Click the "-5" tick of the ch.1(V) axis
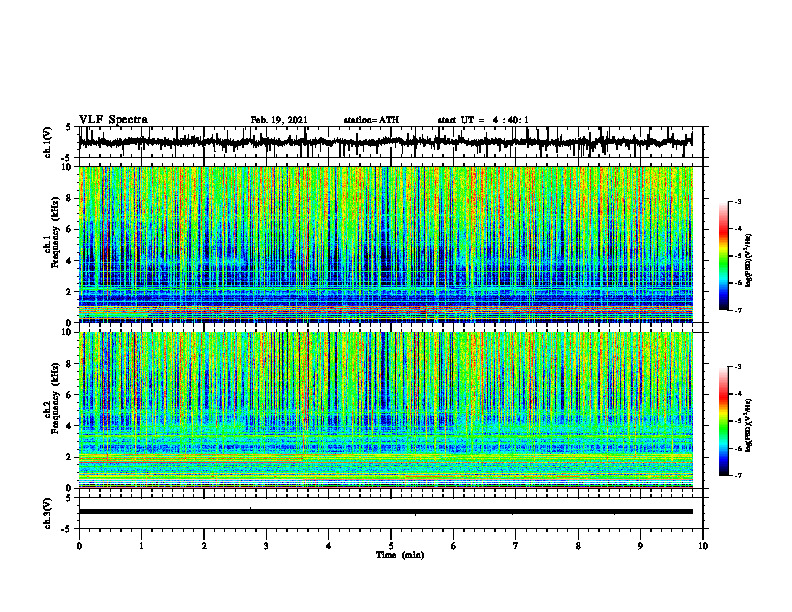 [67, 158]
